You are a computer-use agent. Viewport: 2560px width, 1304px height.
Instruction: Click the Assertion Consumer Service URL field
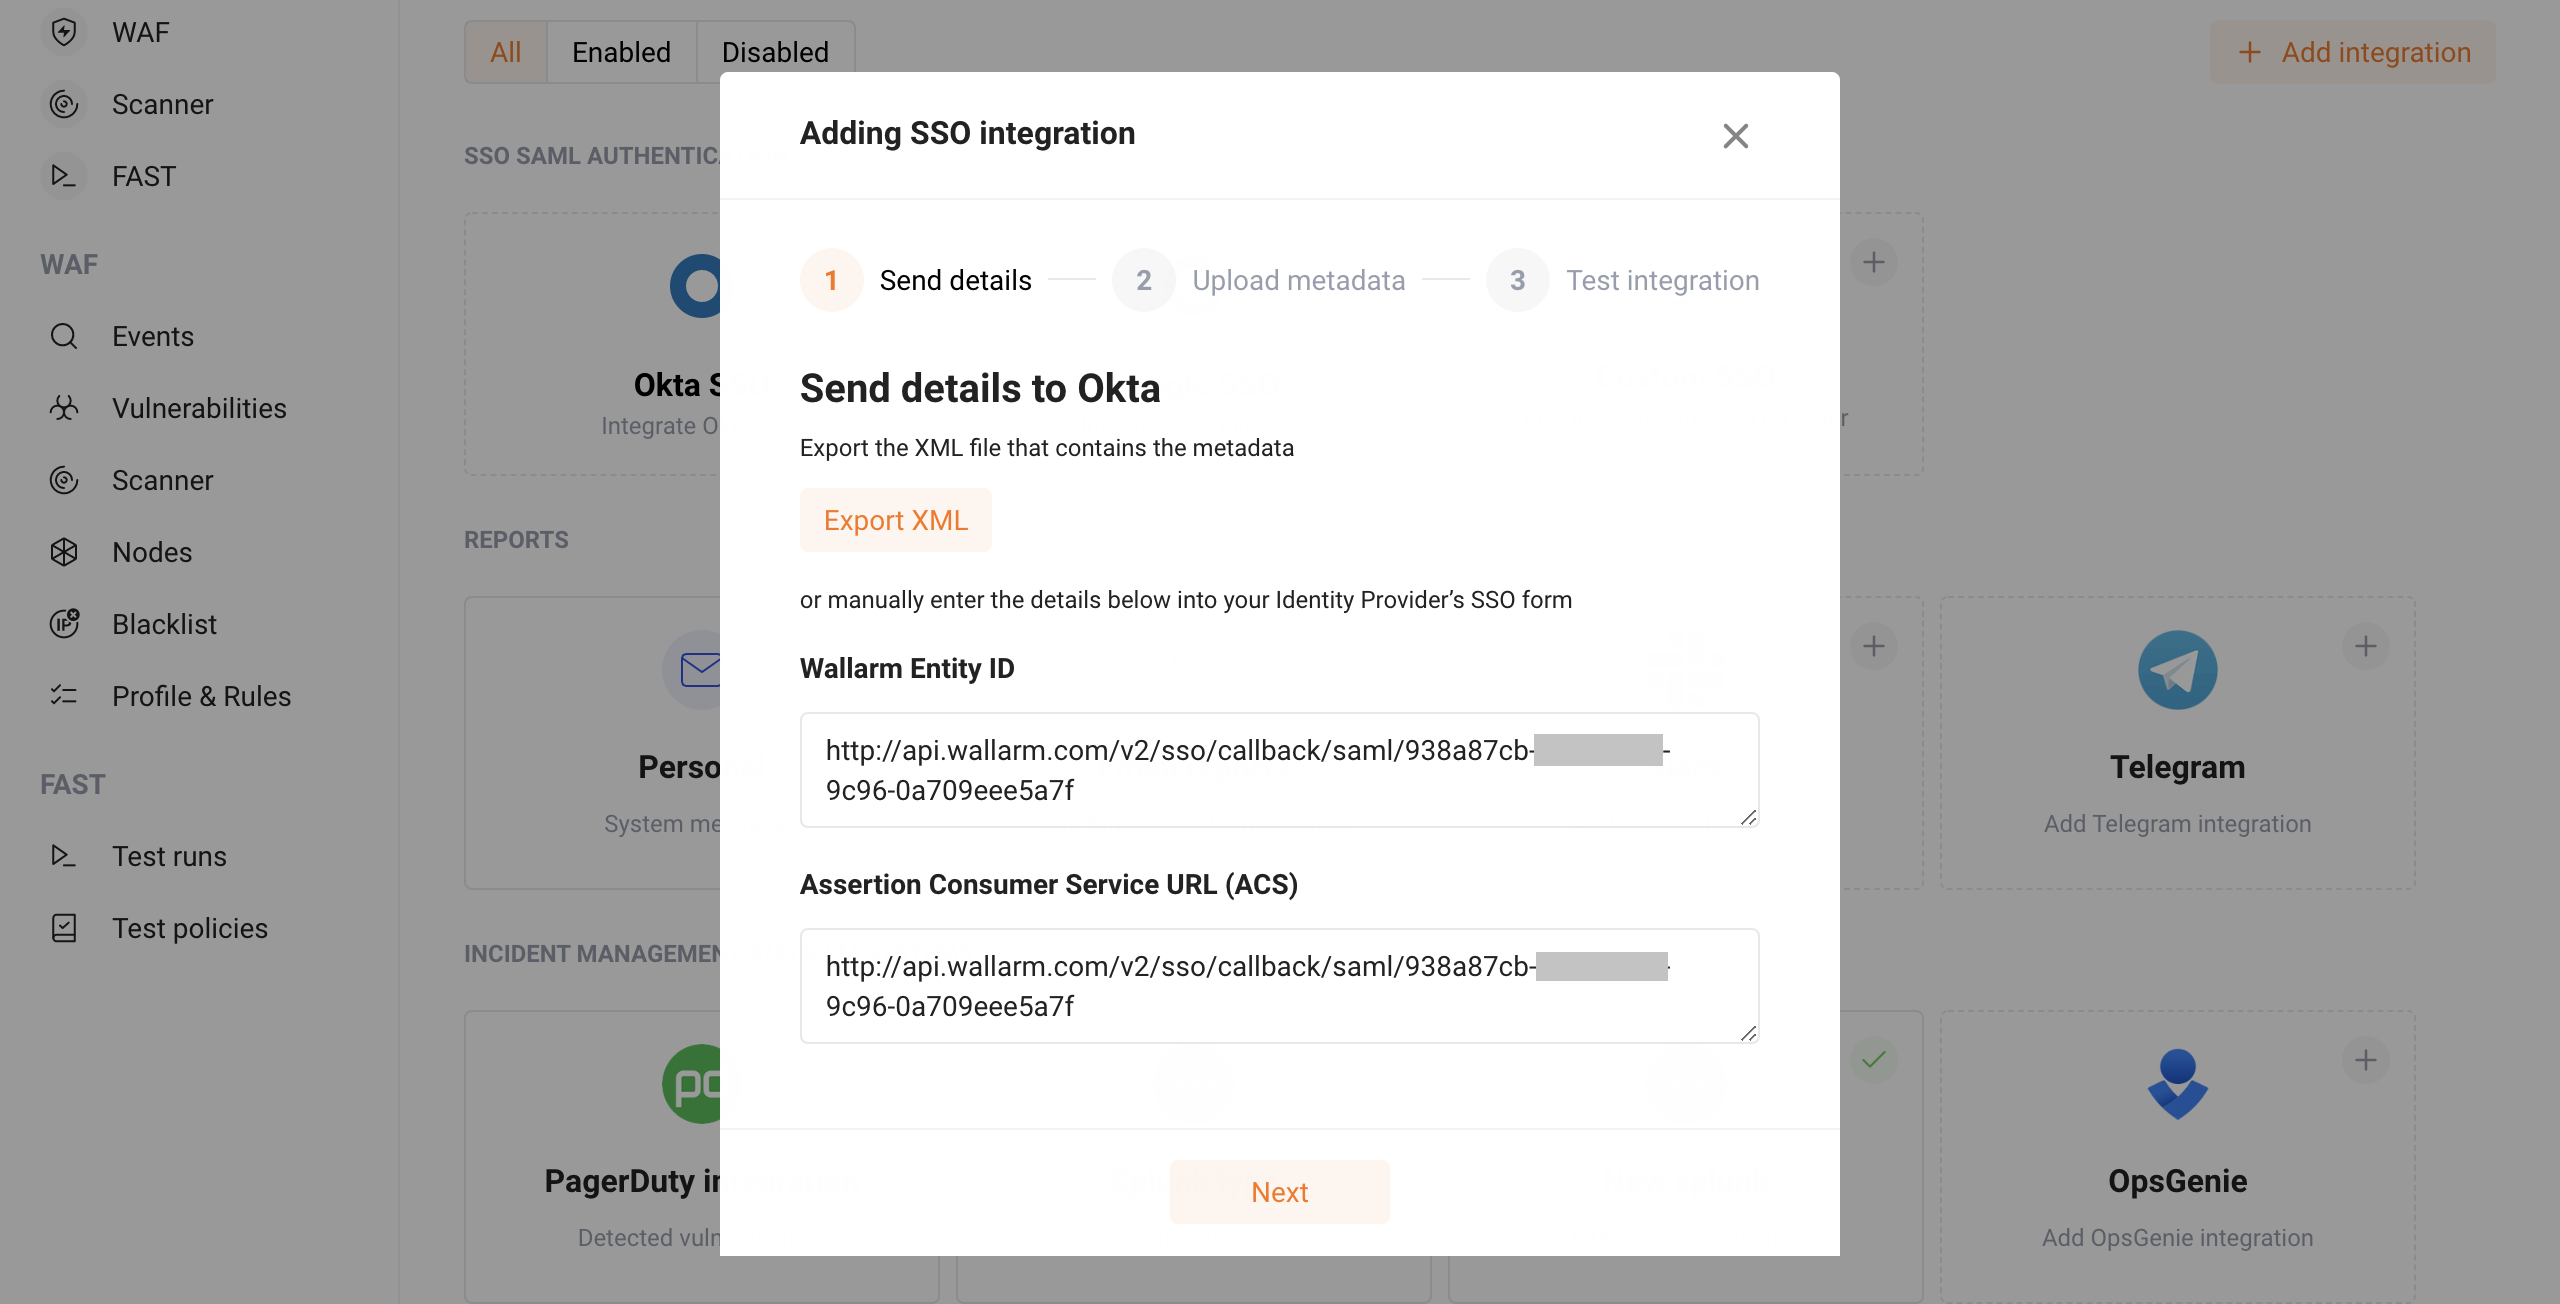[1278, 986]
